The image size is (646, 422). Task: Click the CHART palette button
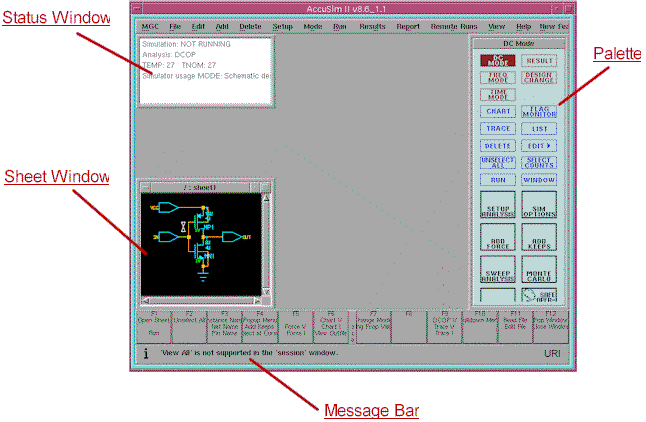click(498, 111)
